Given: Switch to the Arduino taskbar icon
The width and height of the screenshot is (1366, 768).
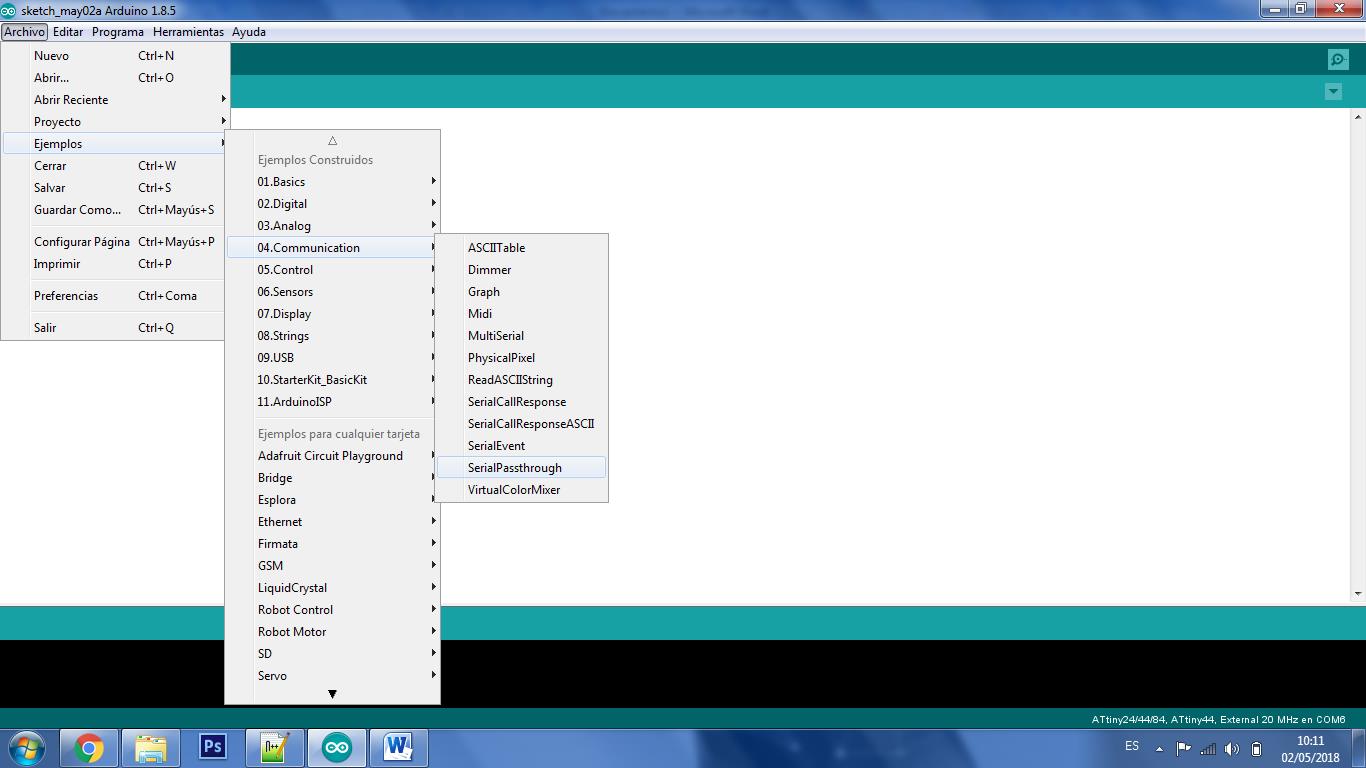Looking at the screenshot, I should (x=337, y=748).
